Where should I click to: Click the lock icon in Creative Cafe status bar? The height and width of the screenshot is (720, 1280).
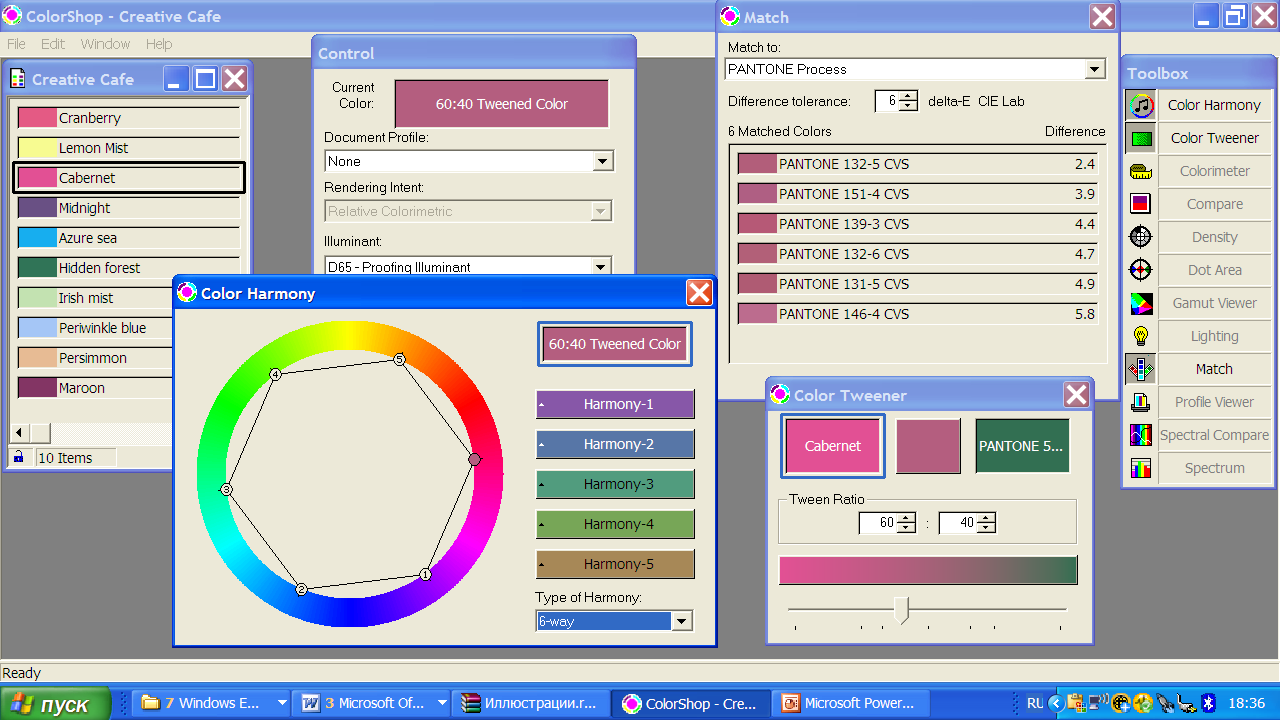click(18, 457)
